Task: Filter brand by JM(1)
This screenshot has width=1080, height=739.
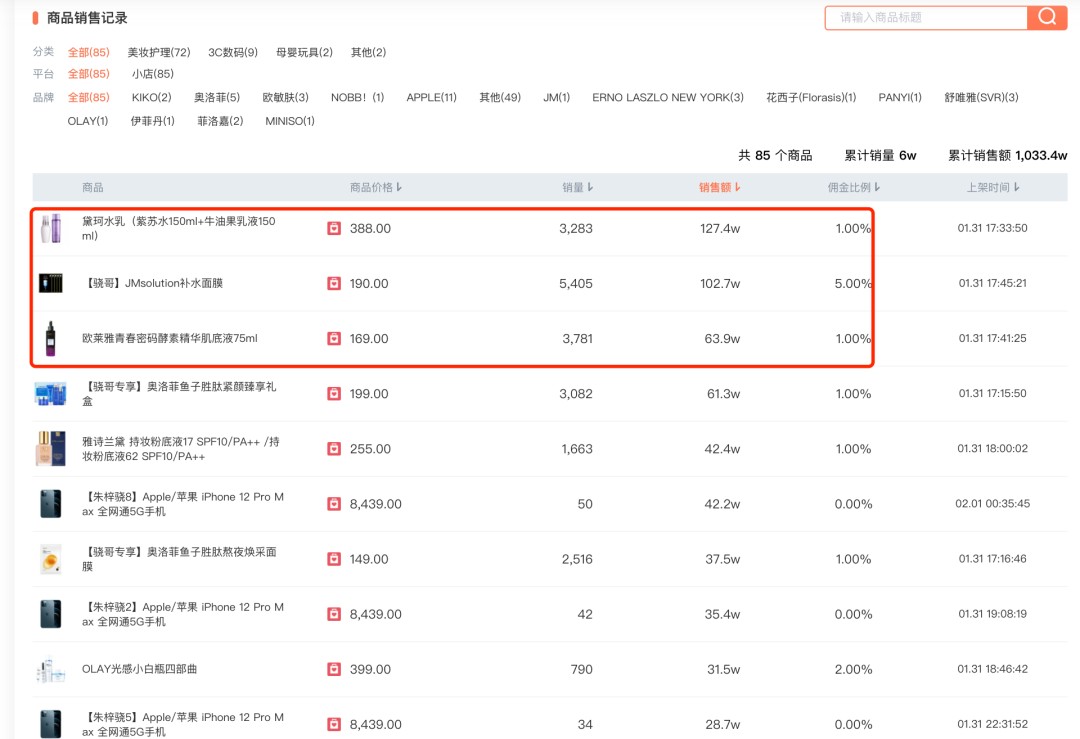Action: [557, 97]
